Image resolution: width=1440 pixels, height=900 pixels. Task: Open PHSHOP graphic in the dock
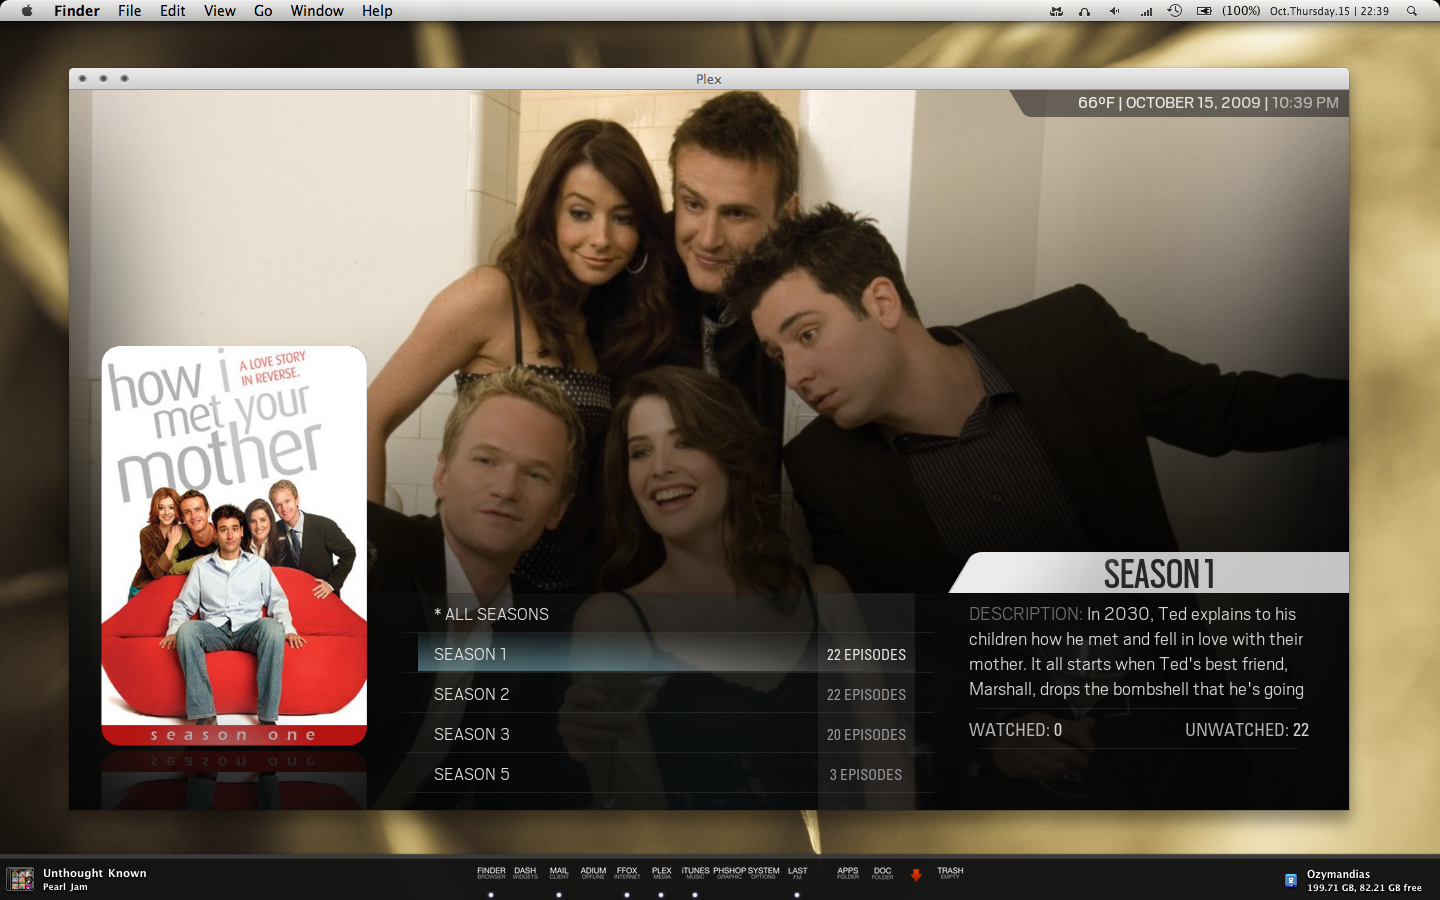[x=729, y=873]
